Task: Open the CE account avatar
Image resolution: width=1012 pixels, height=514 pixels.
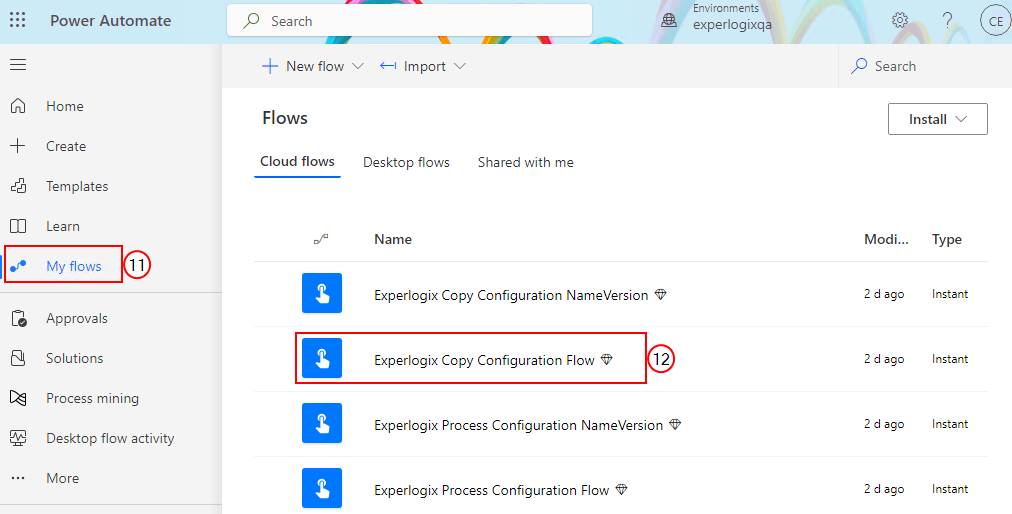Action: [x=995, y=21]
